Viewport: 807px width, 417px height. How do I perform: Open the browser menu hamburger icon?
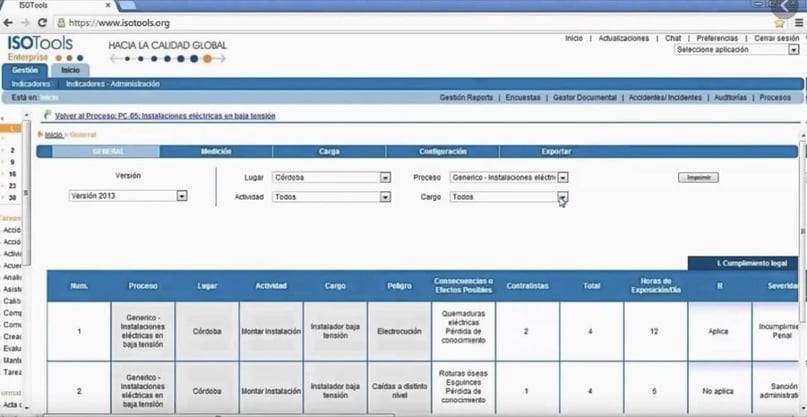[x=799, y=23]
